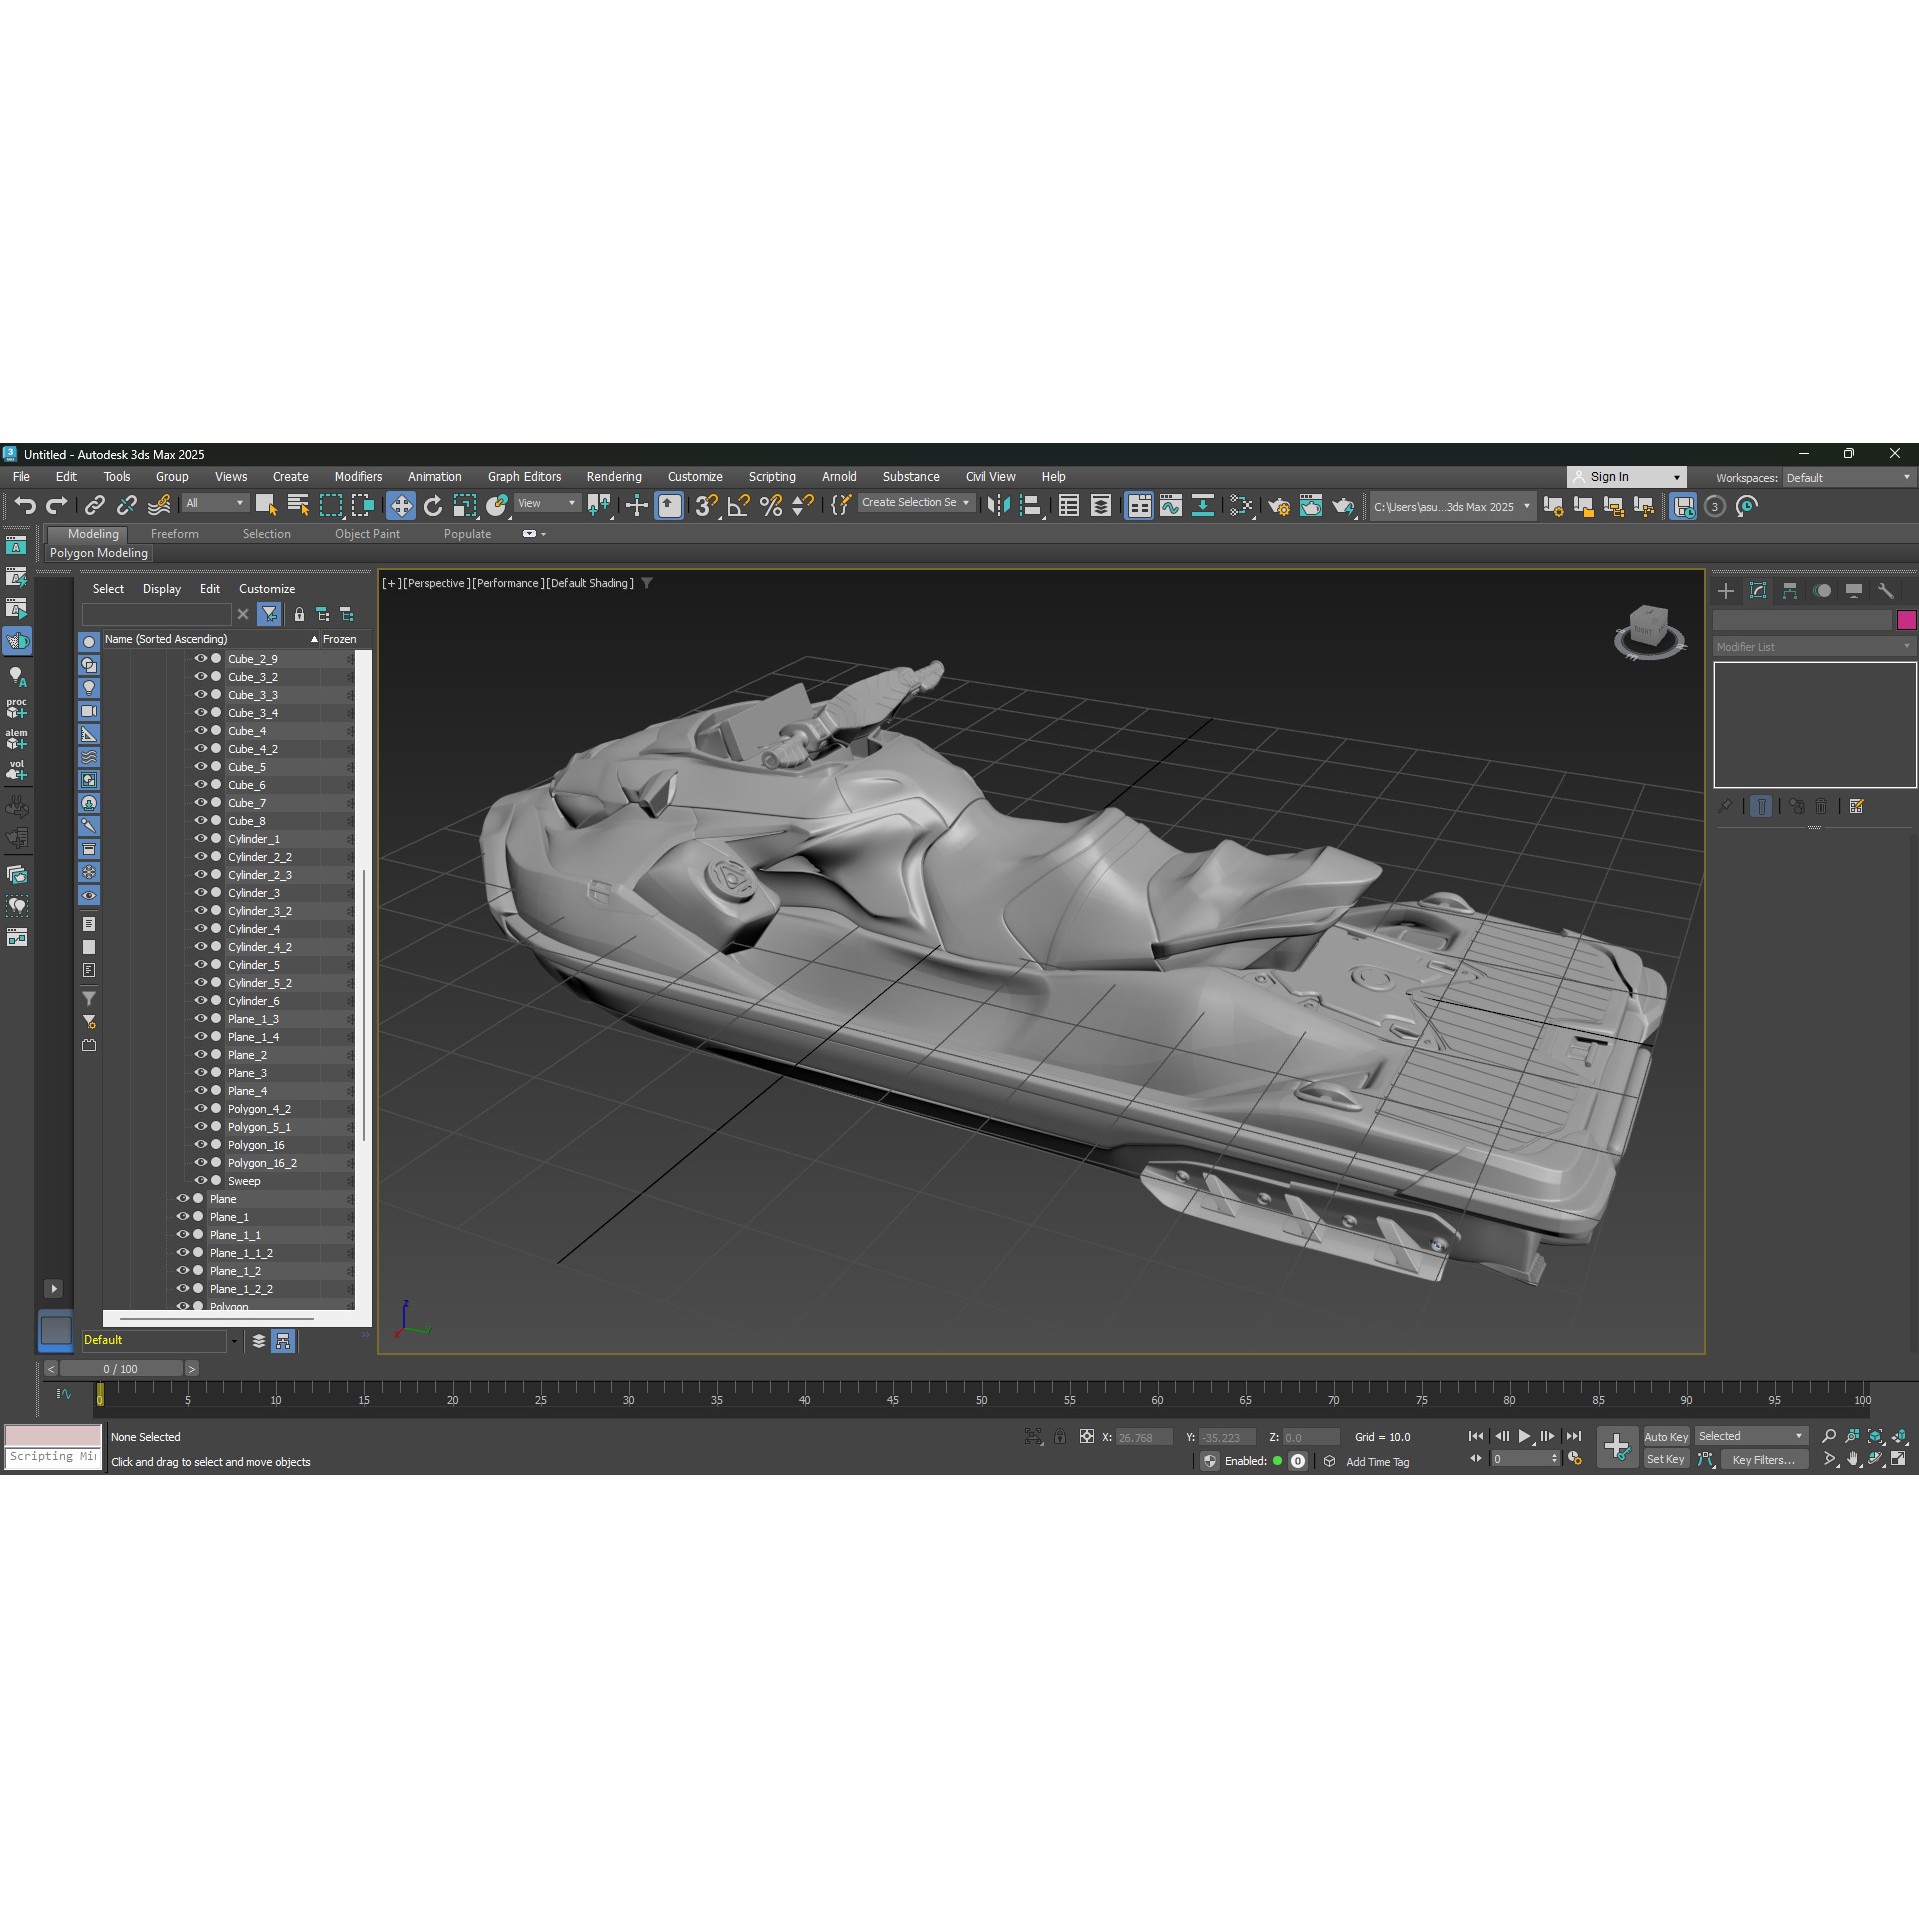
Task: Click the Auto Key button
Action: pyautogui.click(x=1667, y=1436)
